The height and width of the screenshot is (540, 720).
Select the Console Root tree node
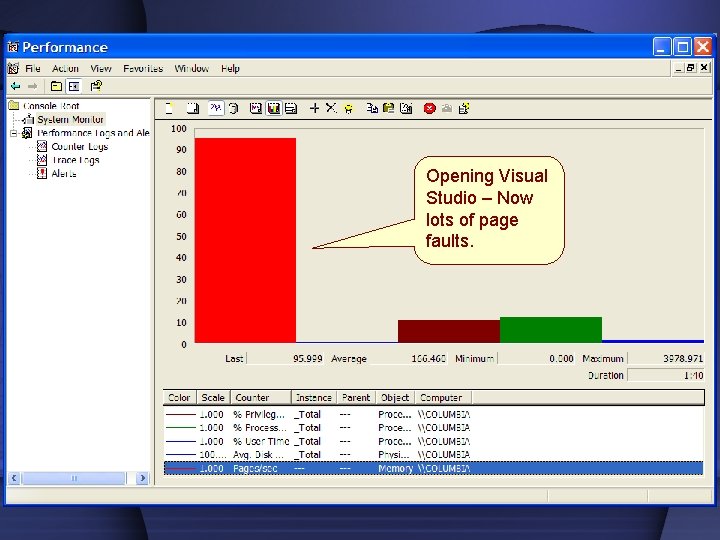pos(51,106)
